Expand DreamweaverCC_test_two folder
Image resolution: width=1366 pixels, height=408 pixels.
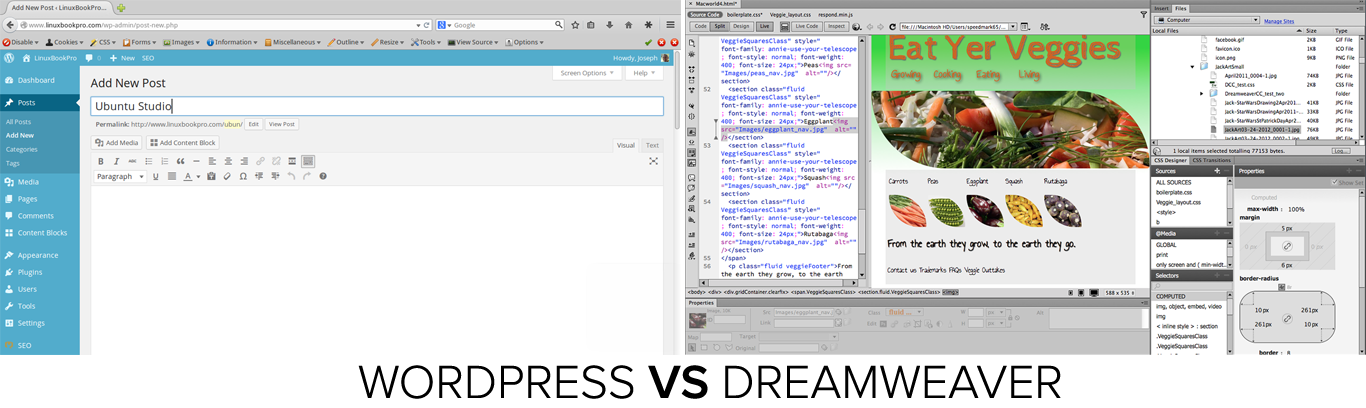point(1203,93)
